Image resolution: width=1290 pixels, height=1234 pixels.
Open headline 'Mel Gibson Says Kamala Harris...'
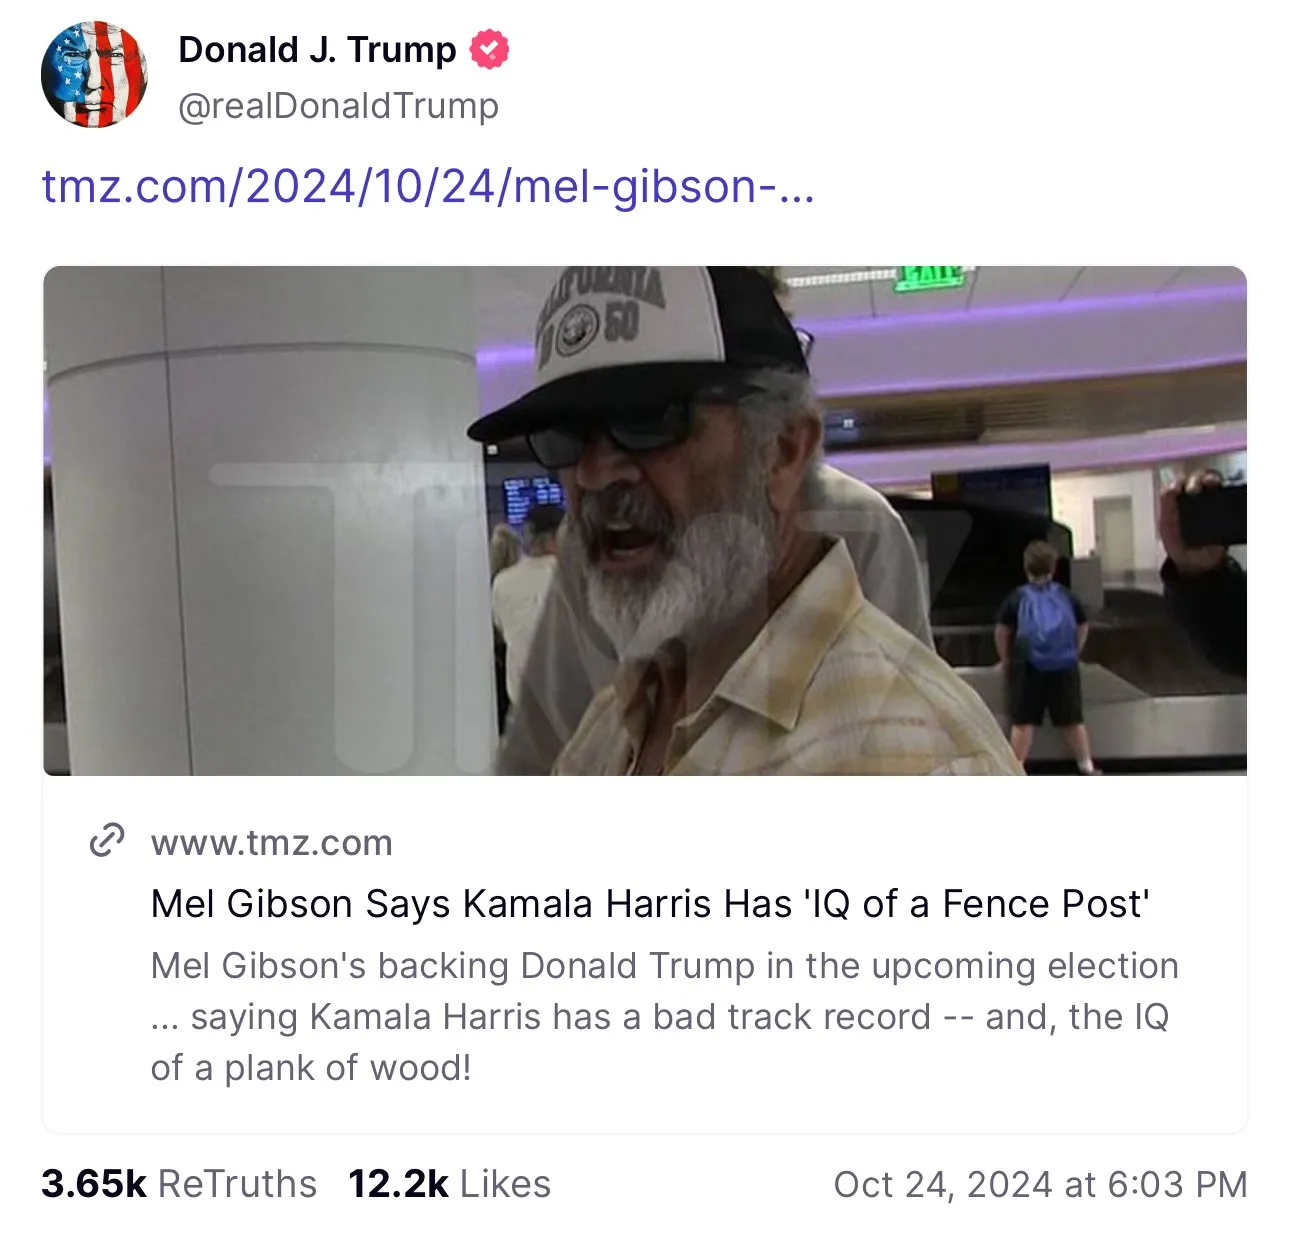coord(652,903)
